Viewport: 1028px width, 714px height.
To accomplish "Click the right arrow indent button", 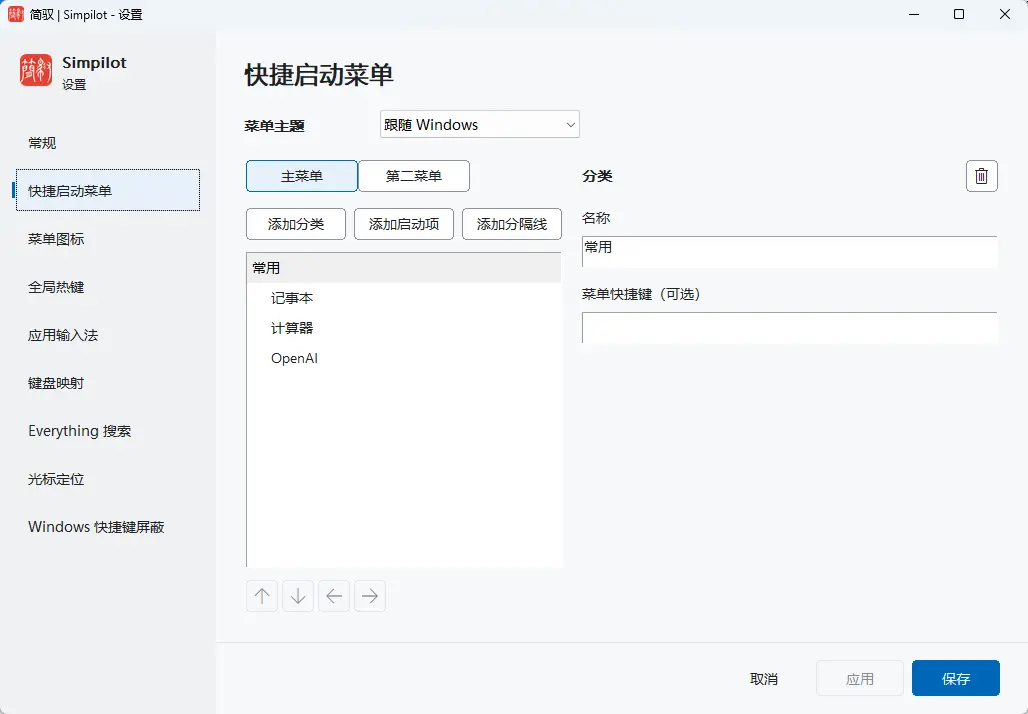I will [370, 596].
